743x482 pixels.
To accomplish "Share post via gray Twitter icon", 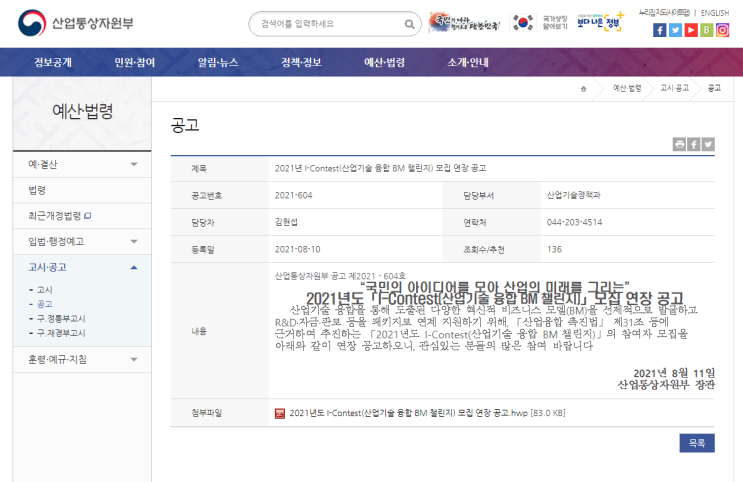I will (708, 145).
